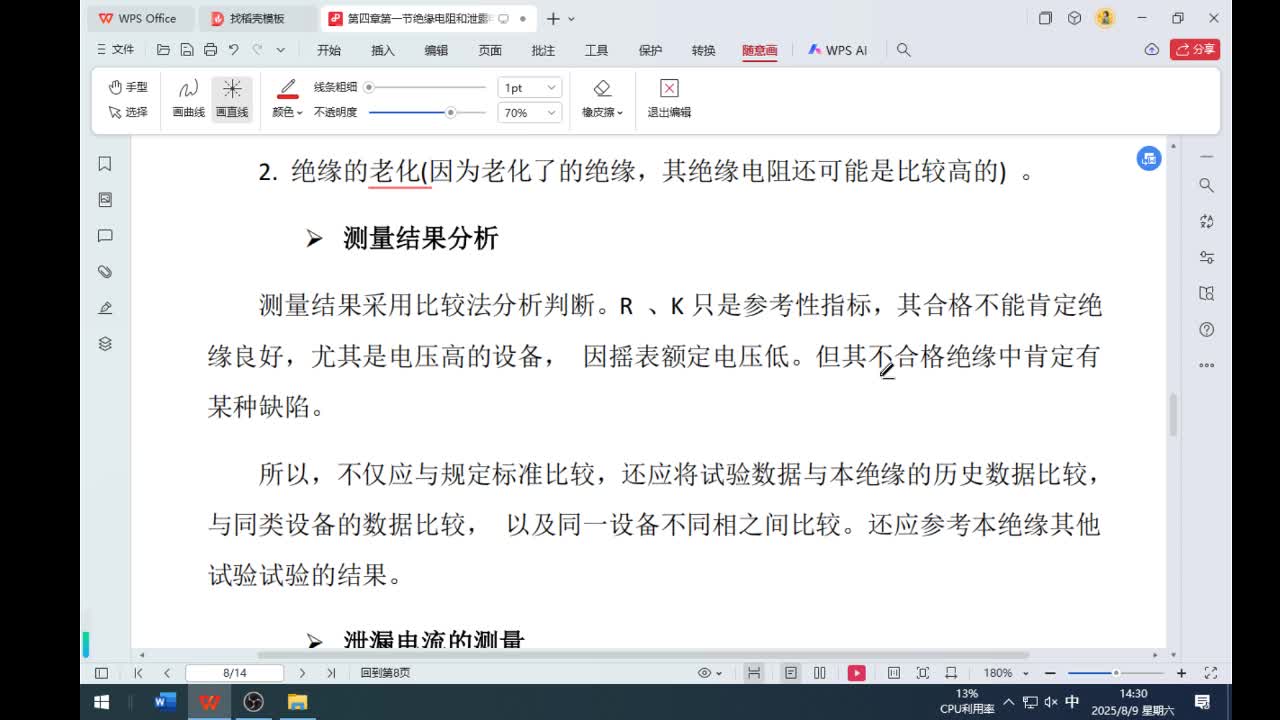Click the print icon in quick toolbar
Screen dimensions: 1280x720
[210, 49]
